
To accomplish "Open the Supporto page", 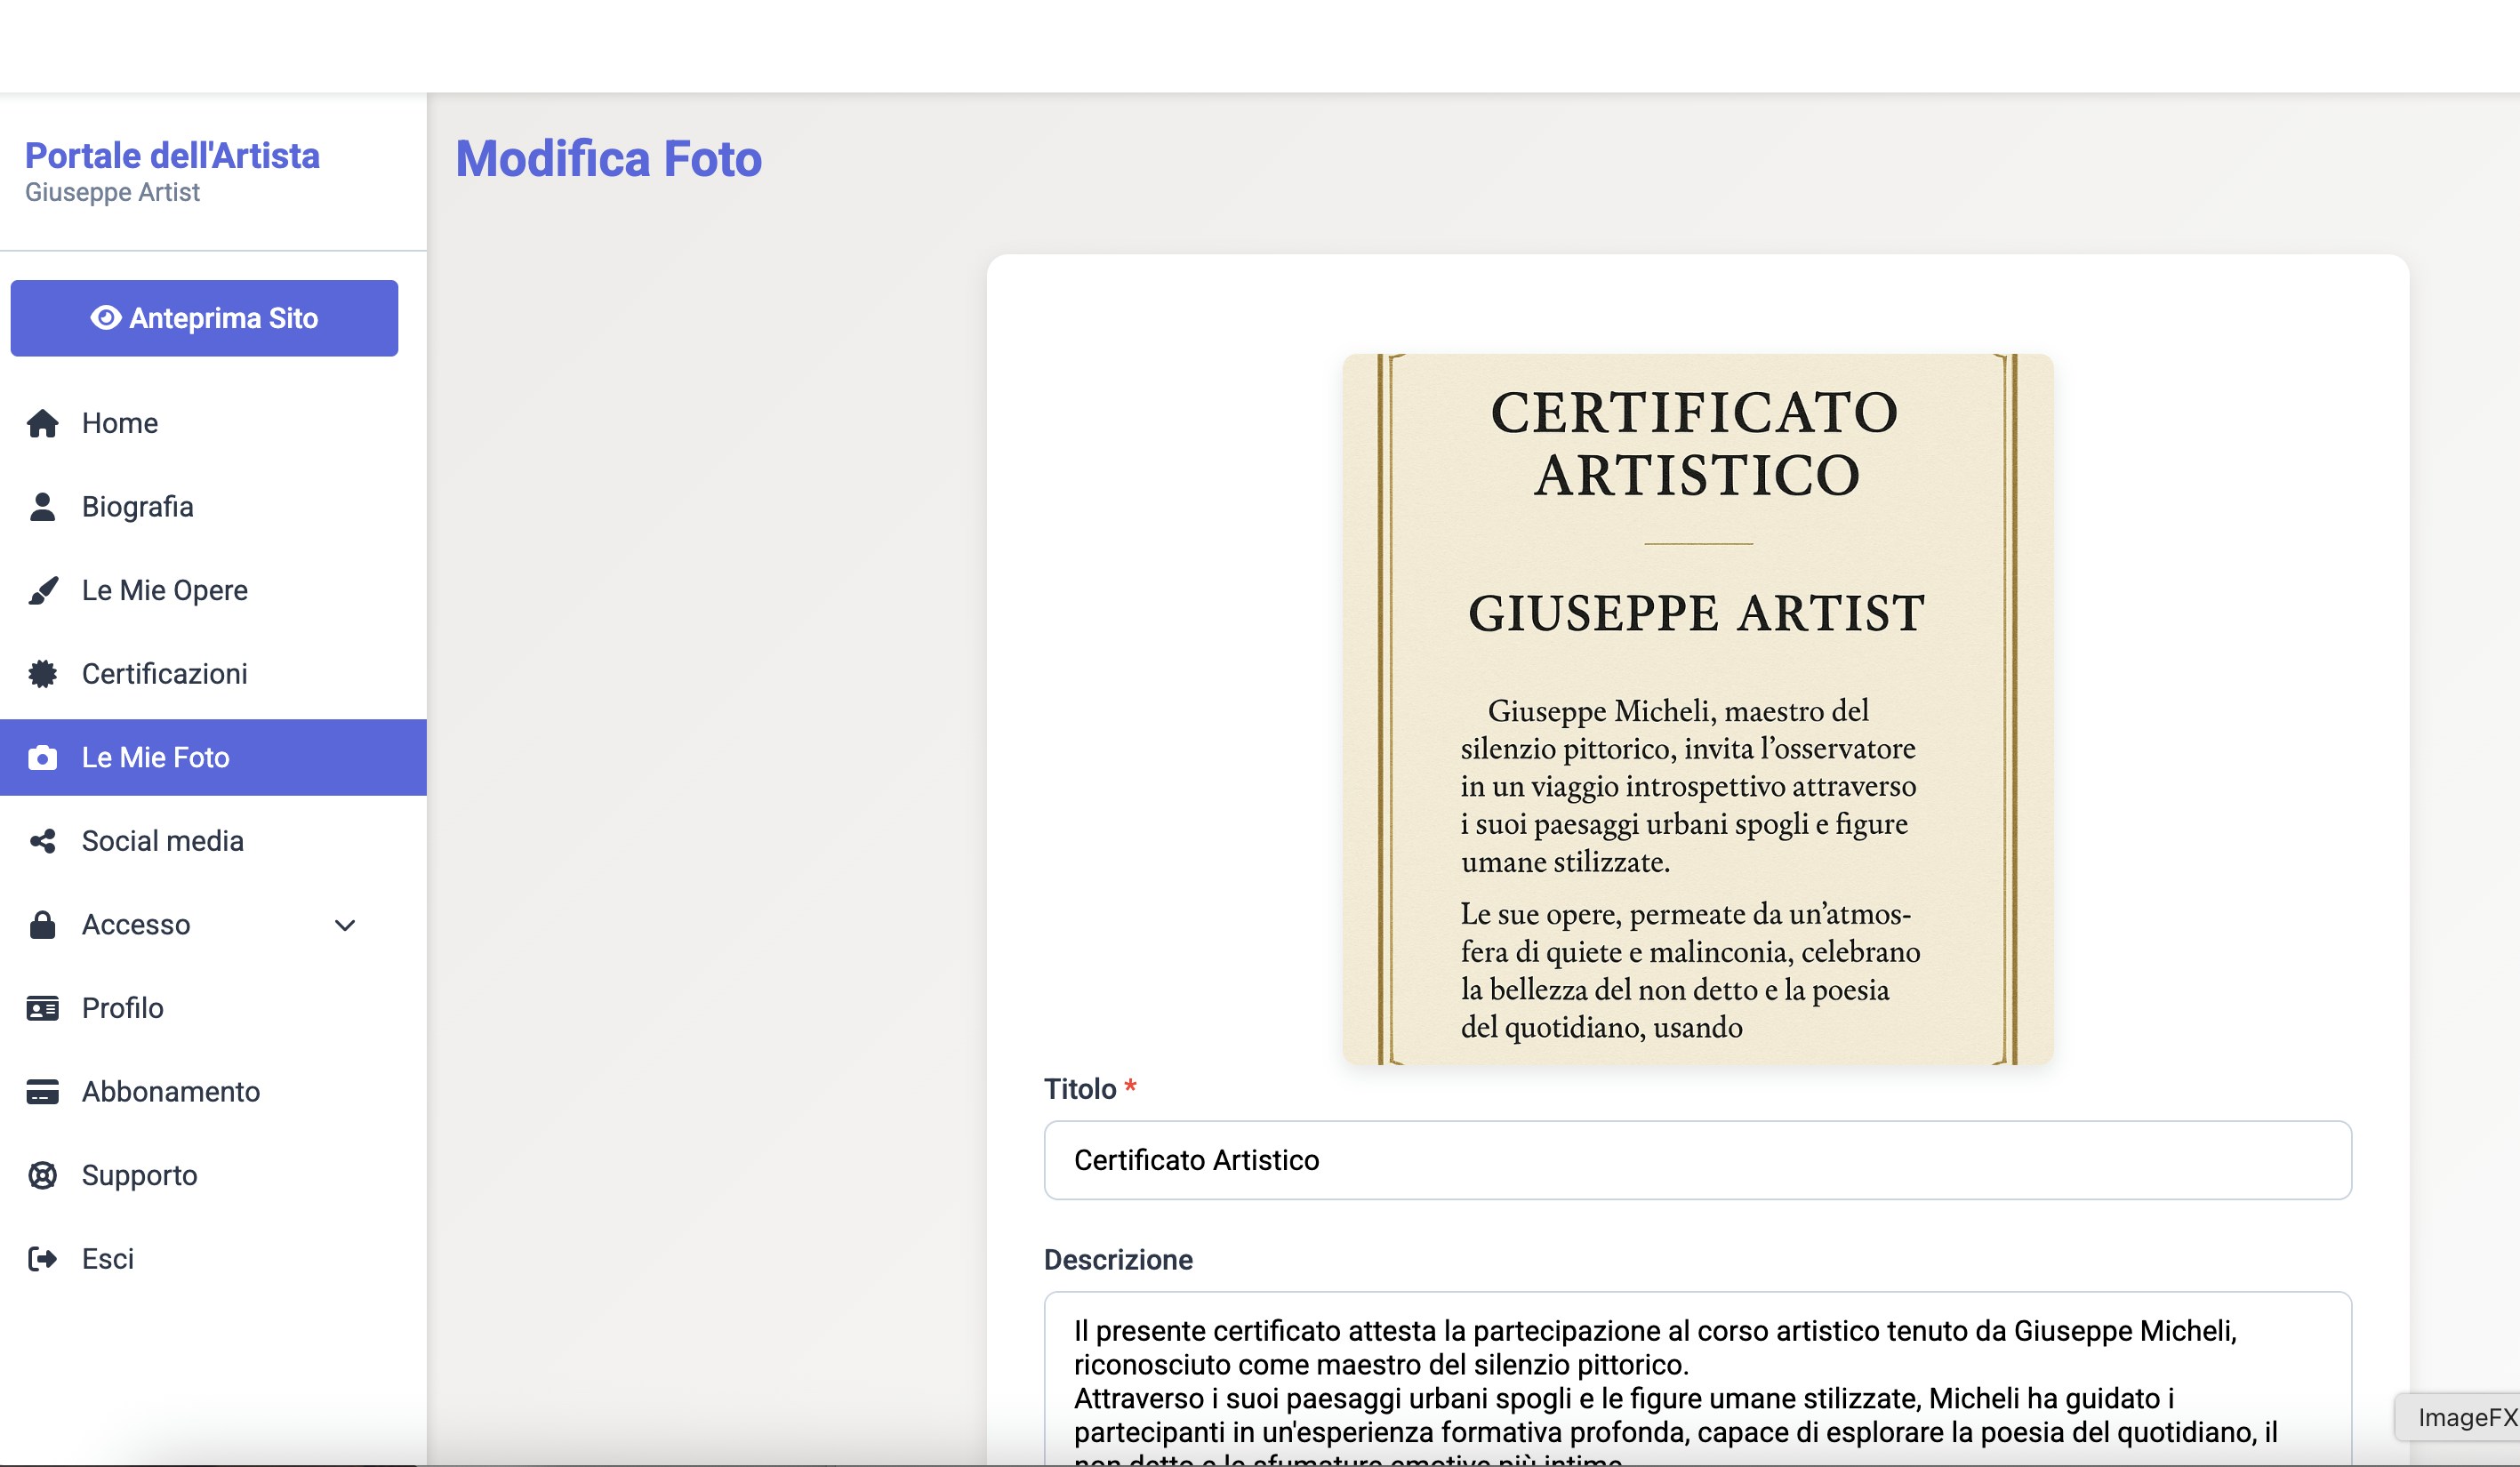I will [213, 1175].
